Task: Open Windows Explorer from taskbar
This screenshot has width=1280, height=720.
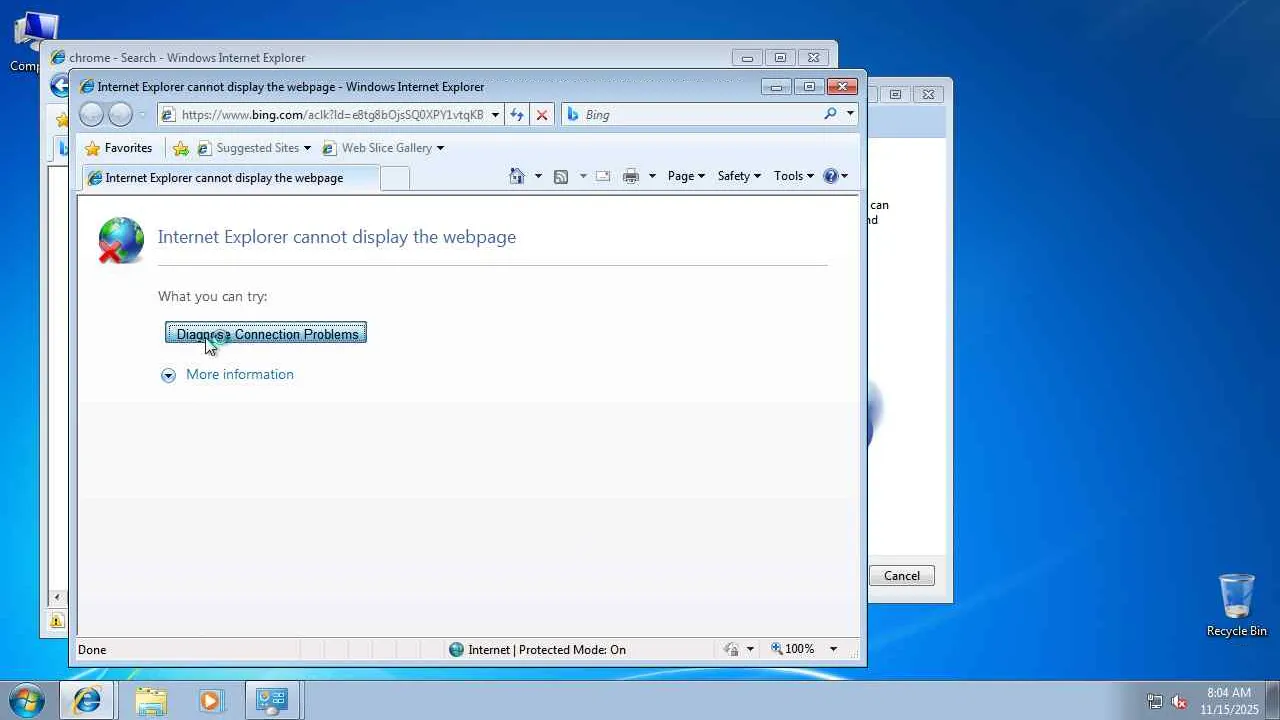Action: (151, 700)
